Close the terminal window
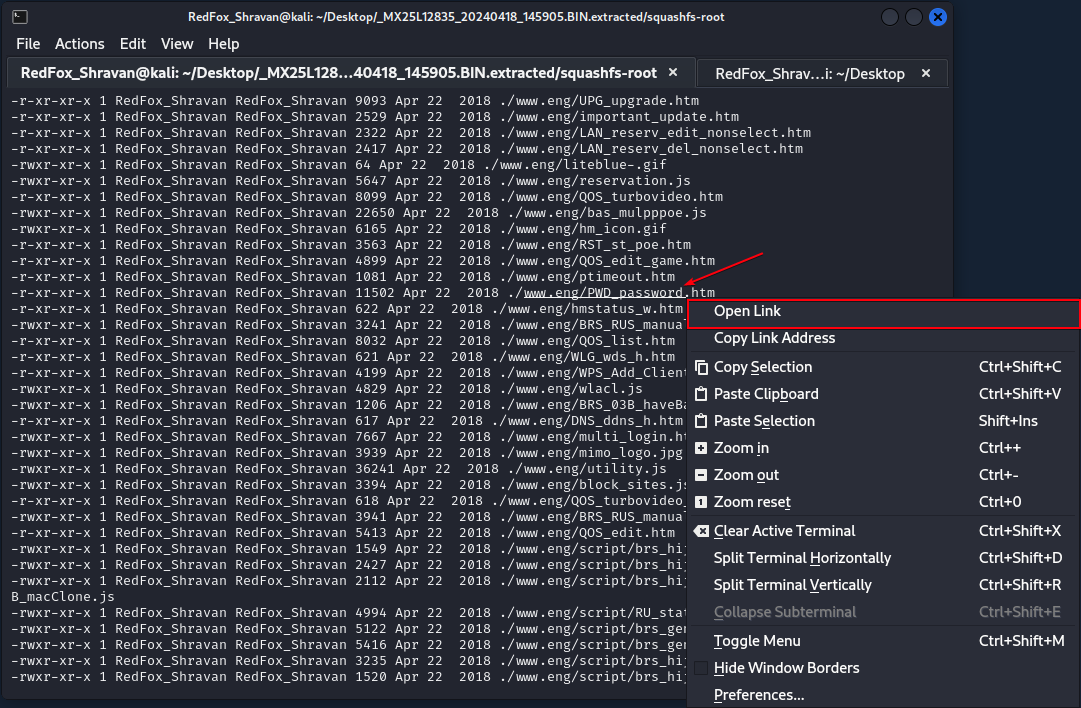 click(938, 17)
